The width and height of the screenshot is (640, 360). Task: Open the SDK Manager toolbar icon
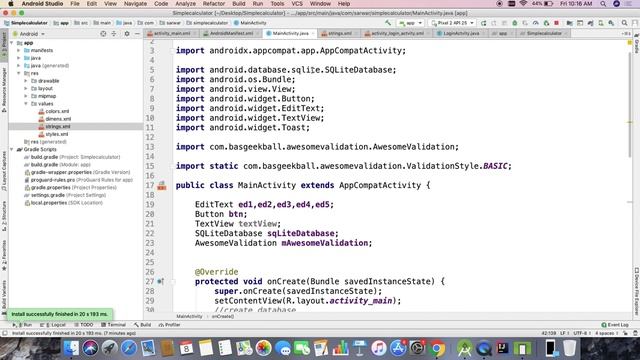[611, 23]
